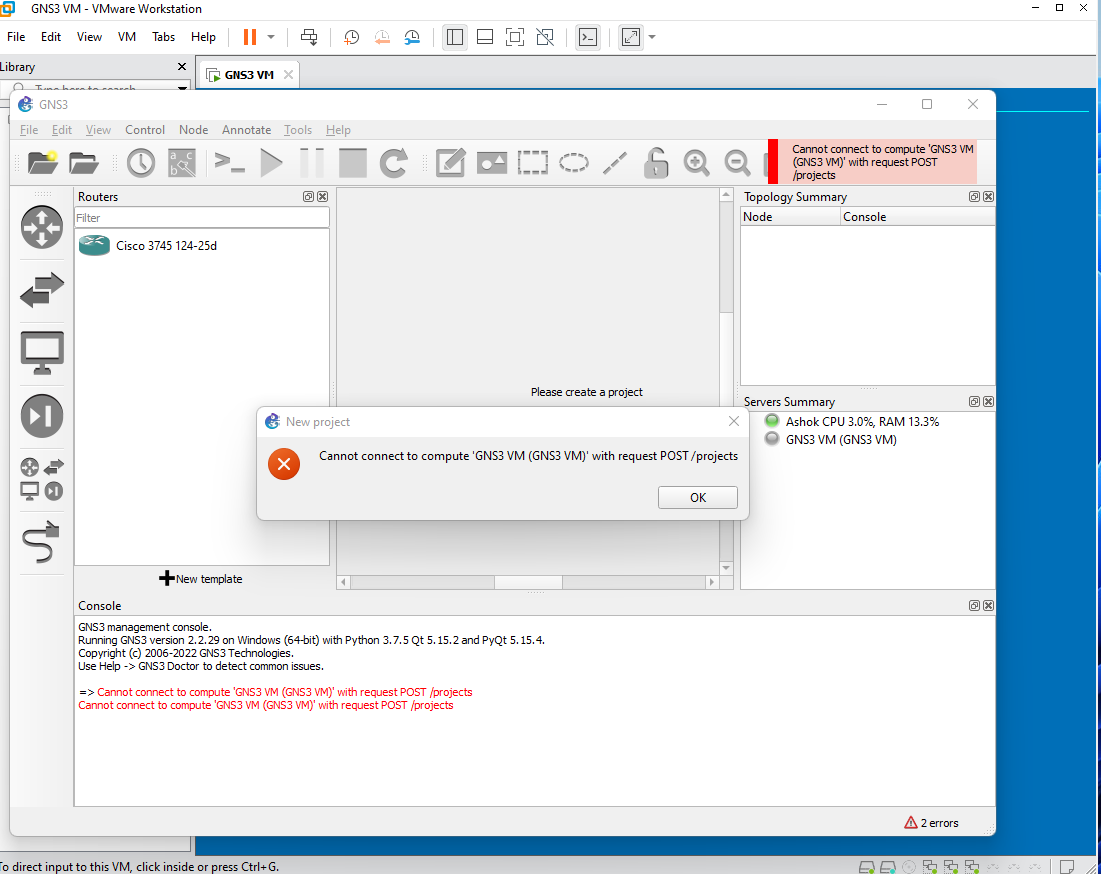Add a note using the pencil icon
Screen dimensions: 1101x874
pos(450,162)
